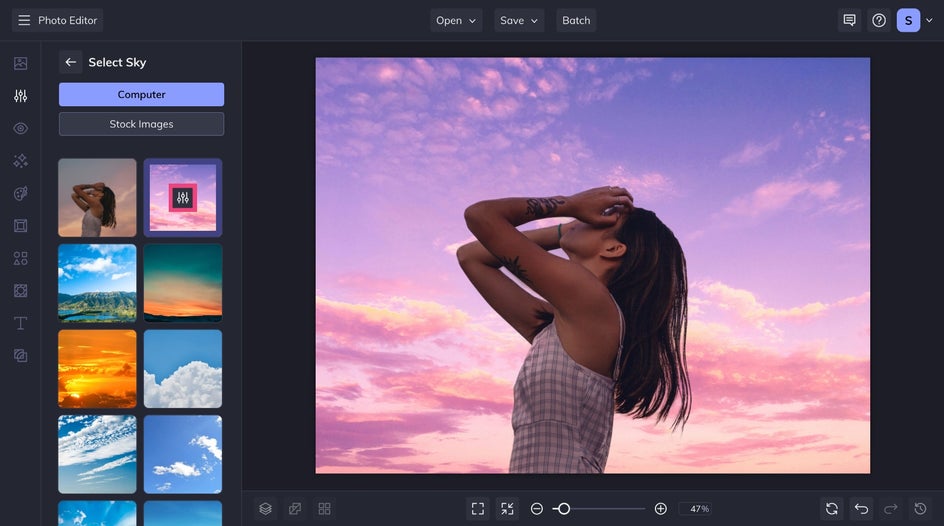Click the fit to screen icon

(x=478, y=509)
